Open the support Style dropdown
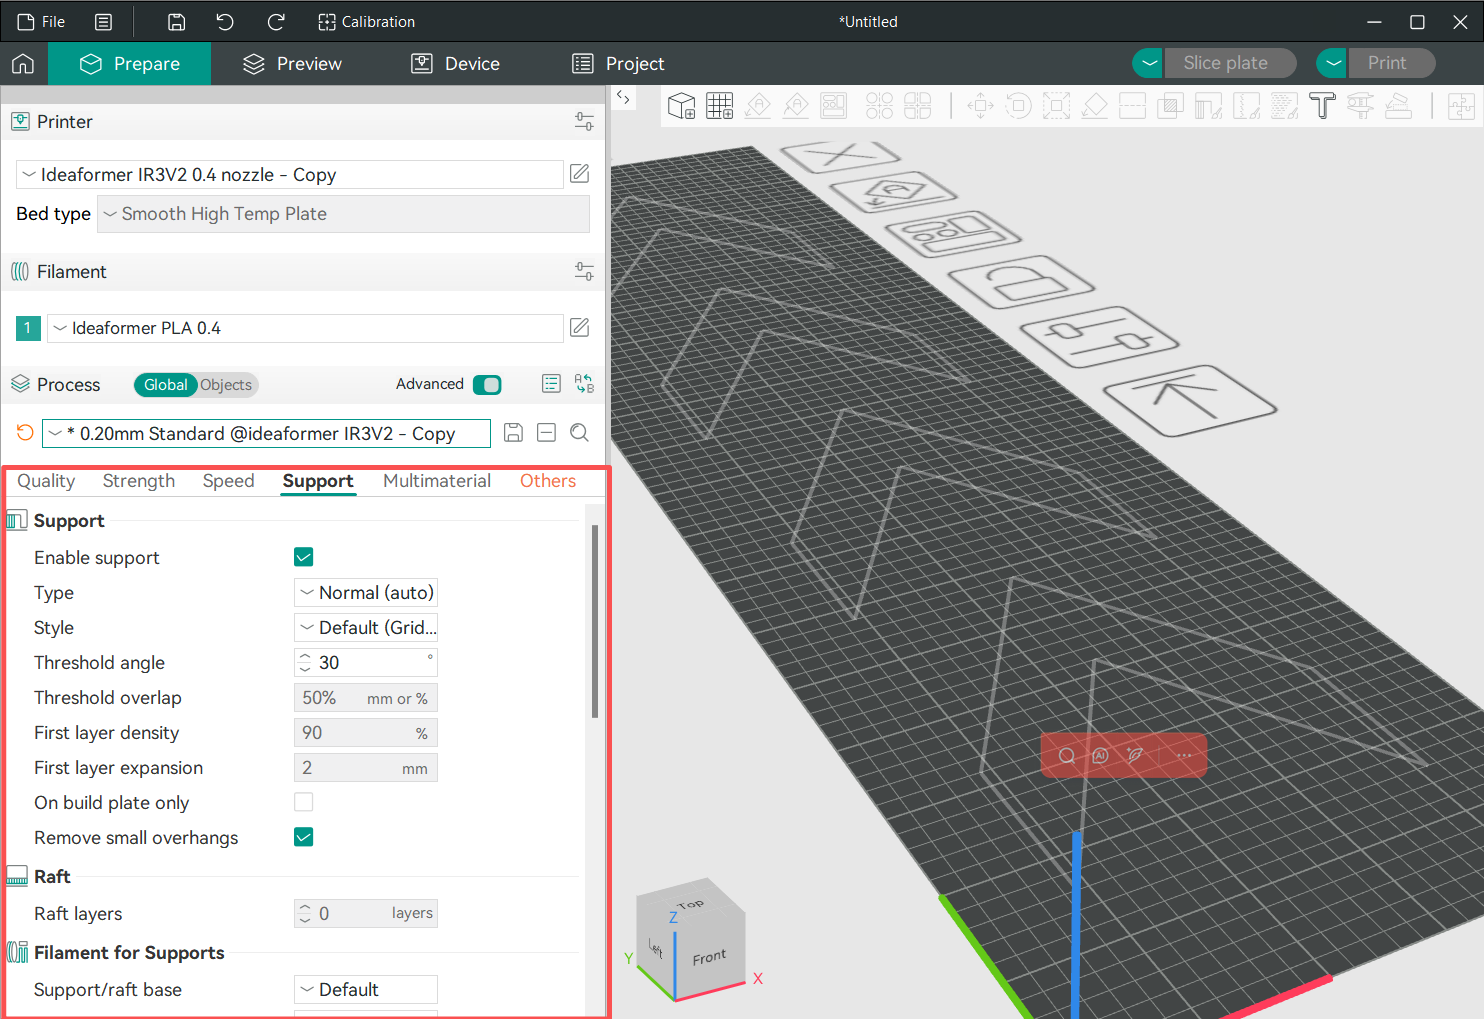The width and height of the screenshot is (1484, 1019). pos(366,628)
